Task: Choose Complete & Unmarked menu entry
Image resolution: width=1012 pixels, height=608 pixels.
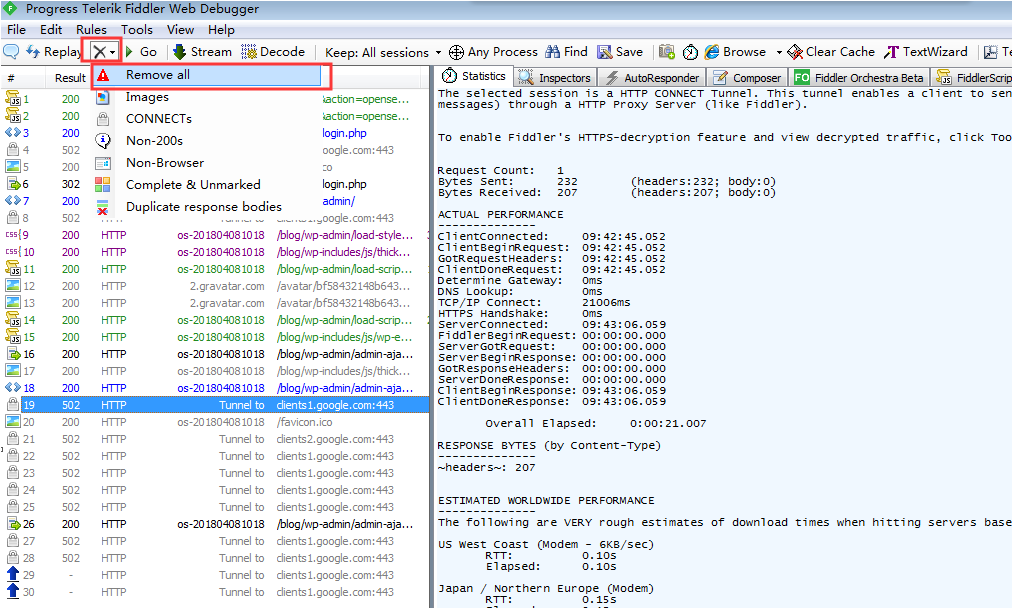Action: tap(207, 185)
